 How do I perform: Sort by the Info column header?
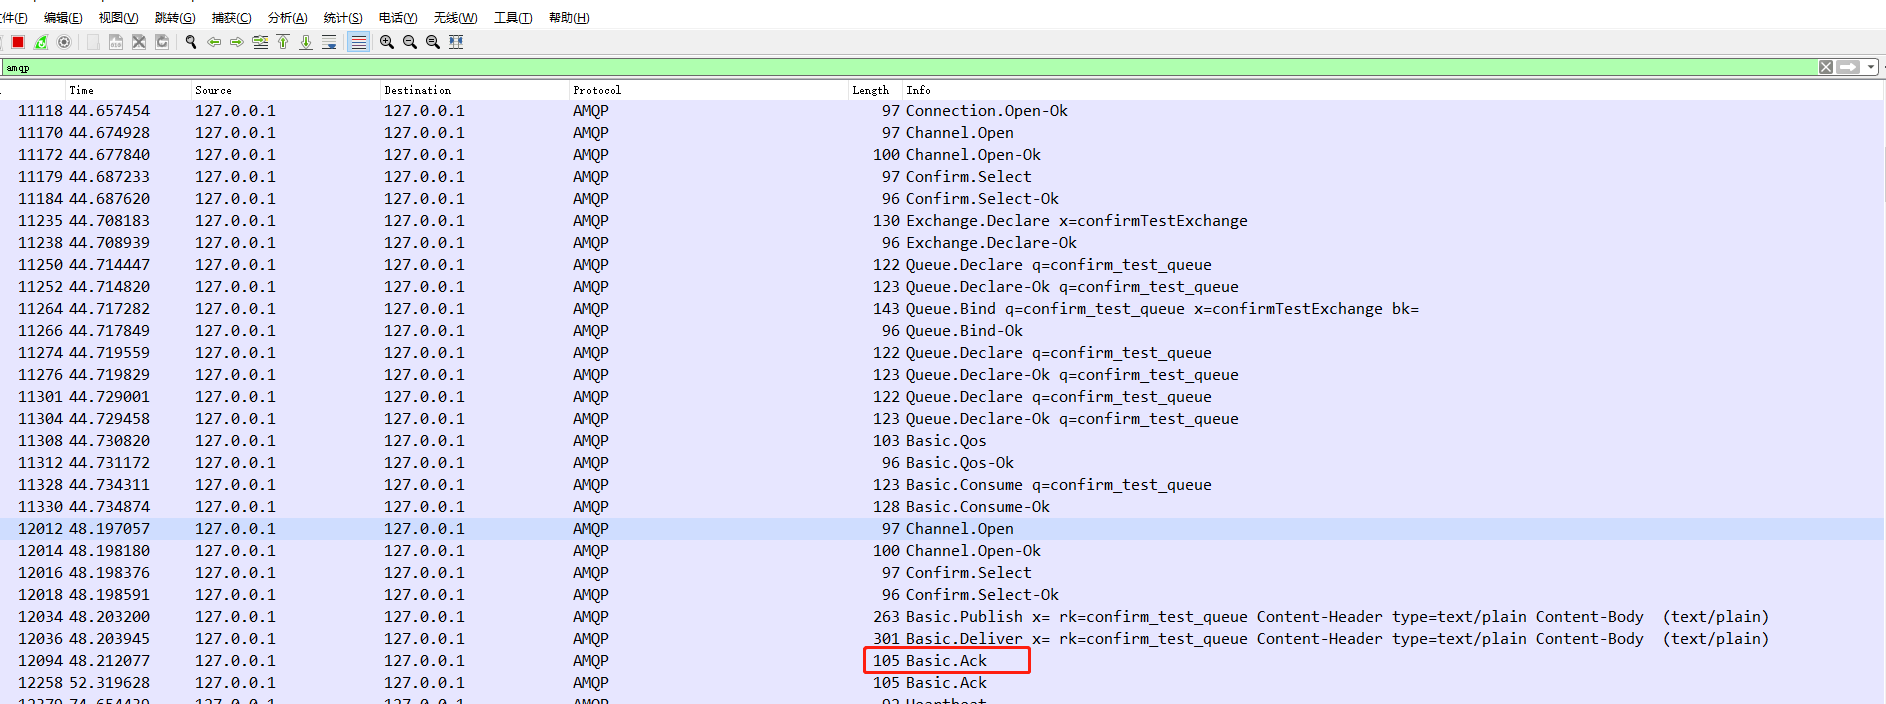(1393, 90)
